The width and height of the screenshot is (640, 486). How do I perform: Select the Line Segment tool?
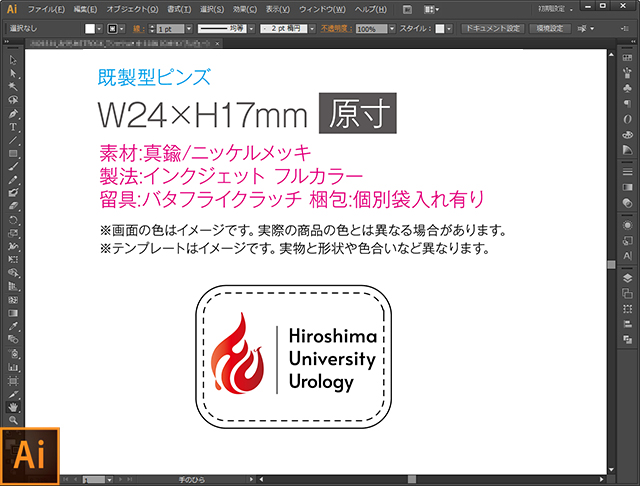click(13, 140)
